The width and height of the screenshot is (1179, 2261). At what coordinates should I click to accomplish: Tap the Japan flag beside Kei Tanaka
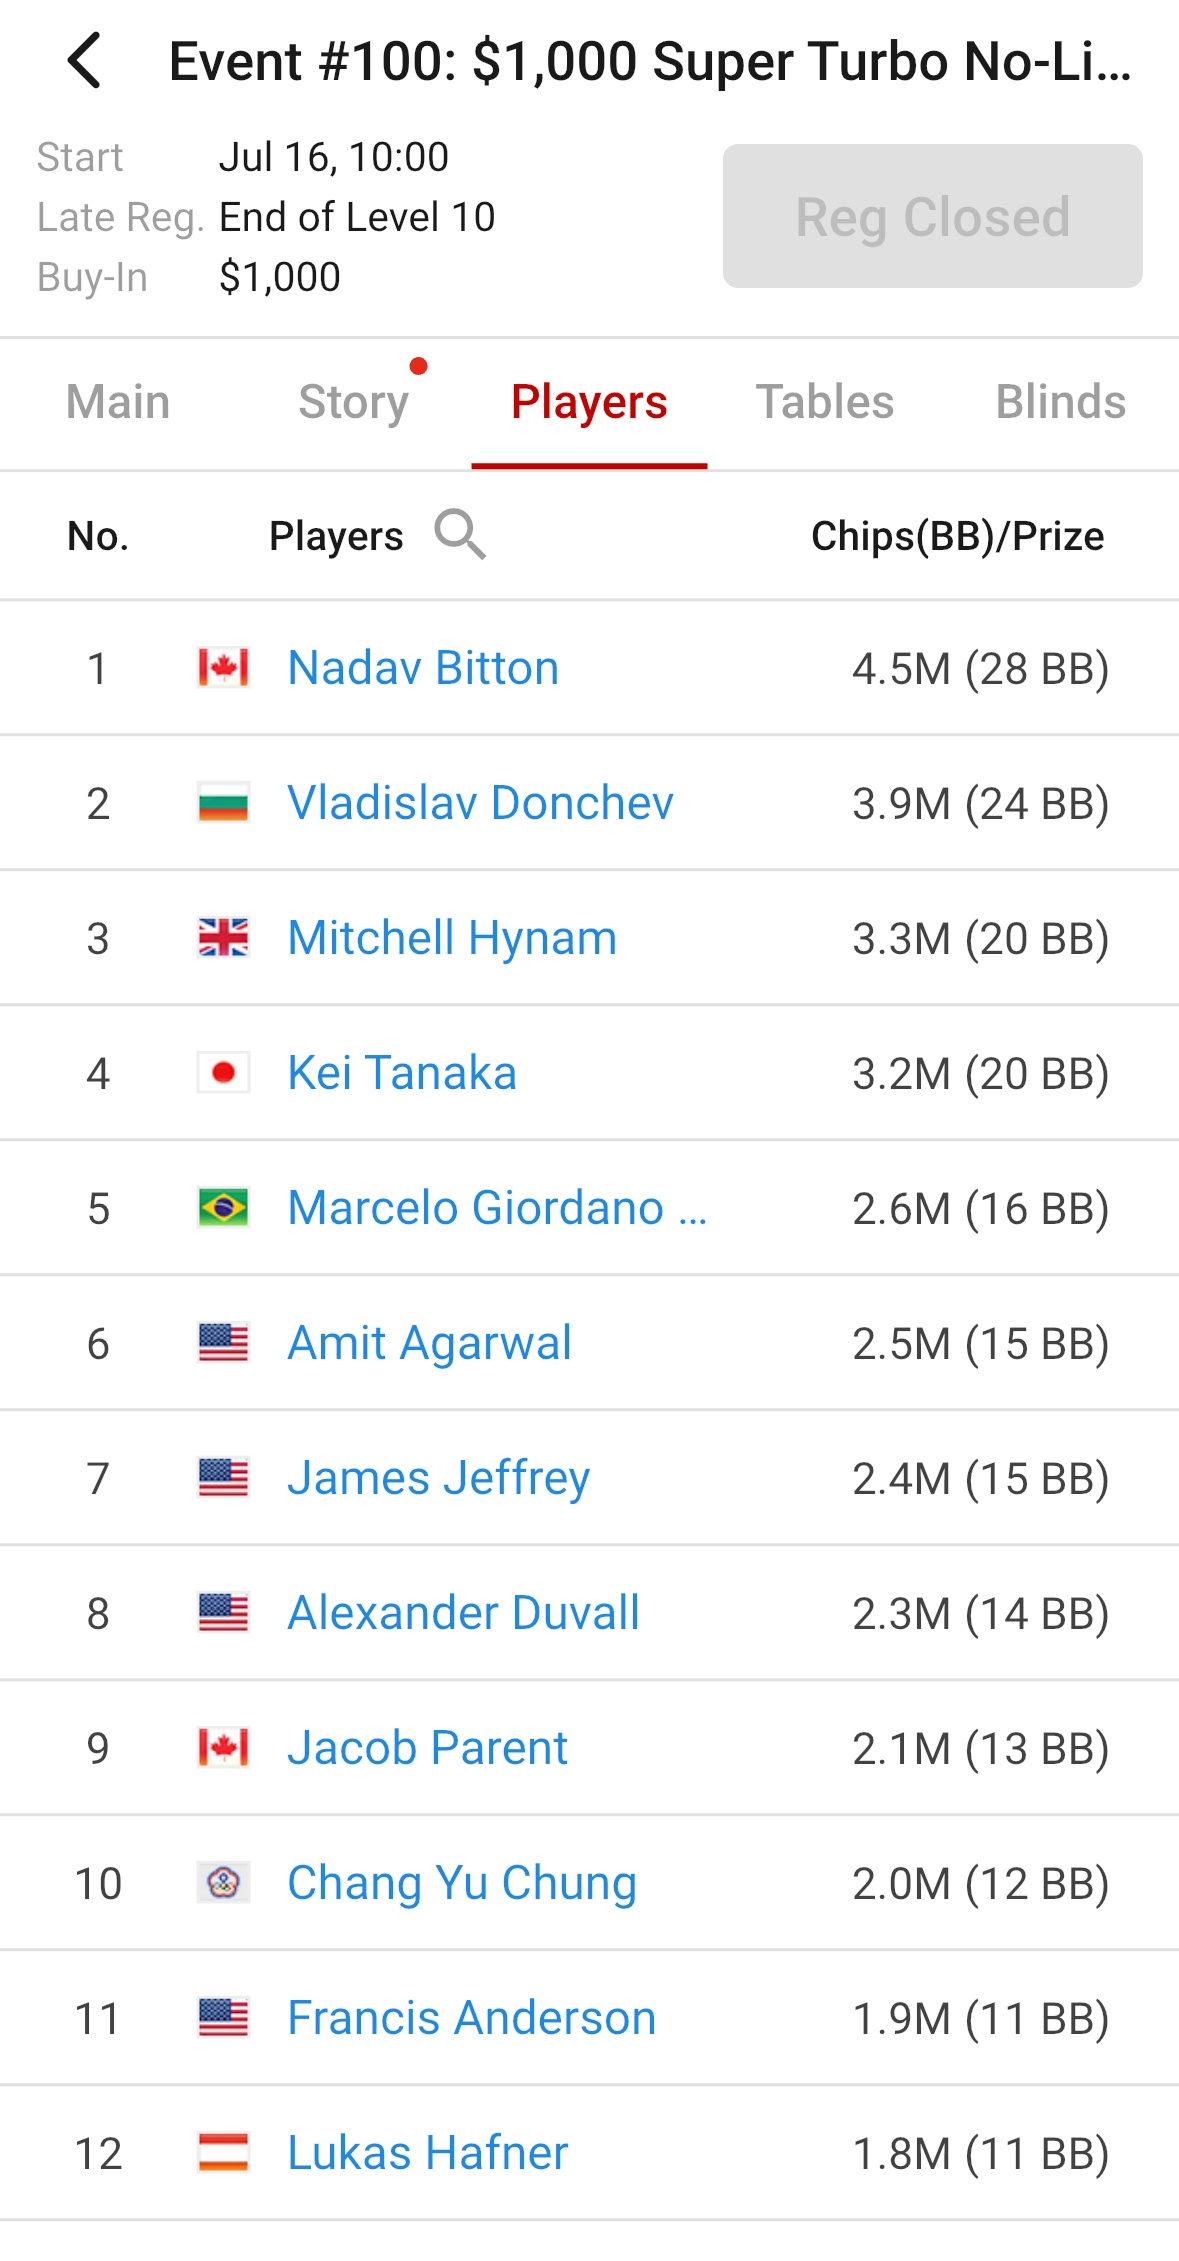[223, 1073]
